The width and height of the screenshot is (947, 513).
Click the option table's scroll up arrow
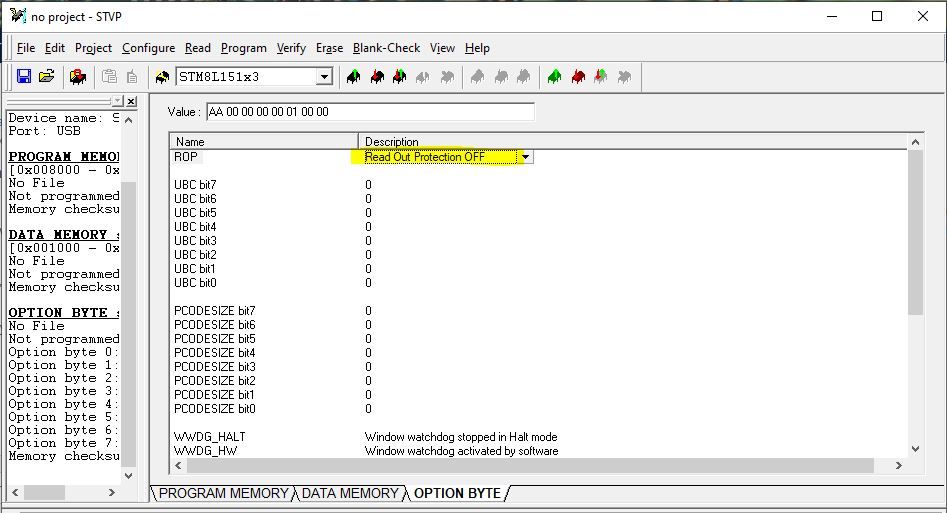[x=915, y=142]
